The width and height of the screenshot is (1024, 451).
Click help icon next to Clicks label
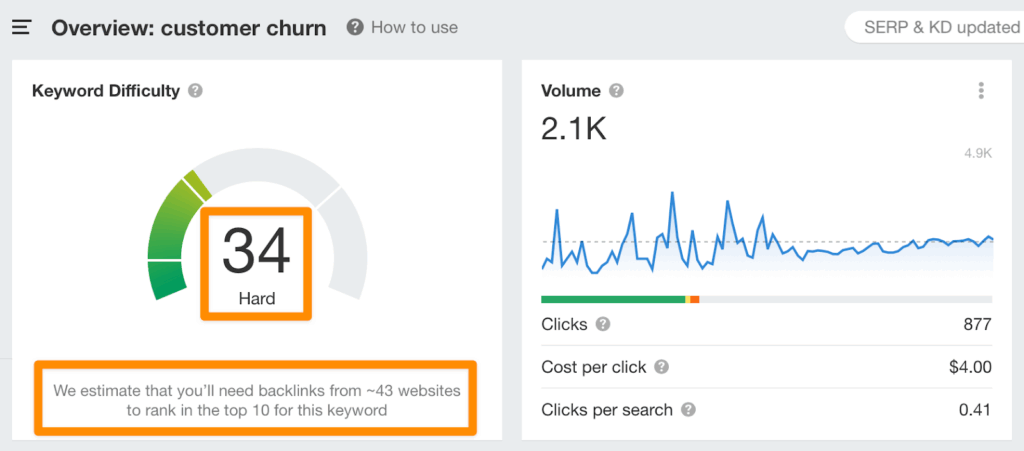pos(603,325)
